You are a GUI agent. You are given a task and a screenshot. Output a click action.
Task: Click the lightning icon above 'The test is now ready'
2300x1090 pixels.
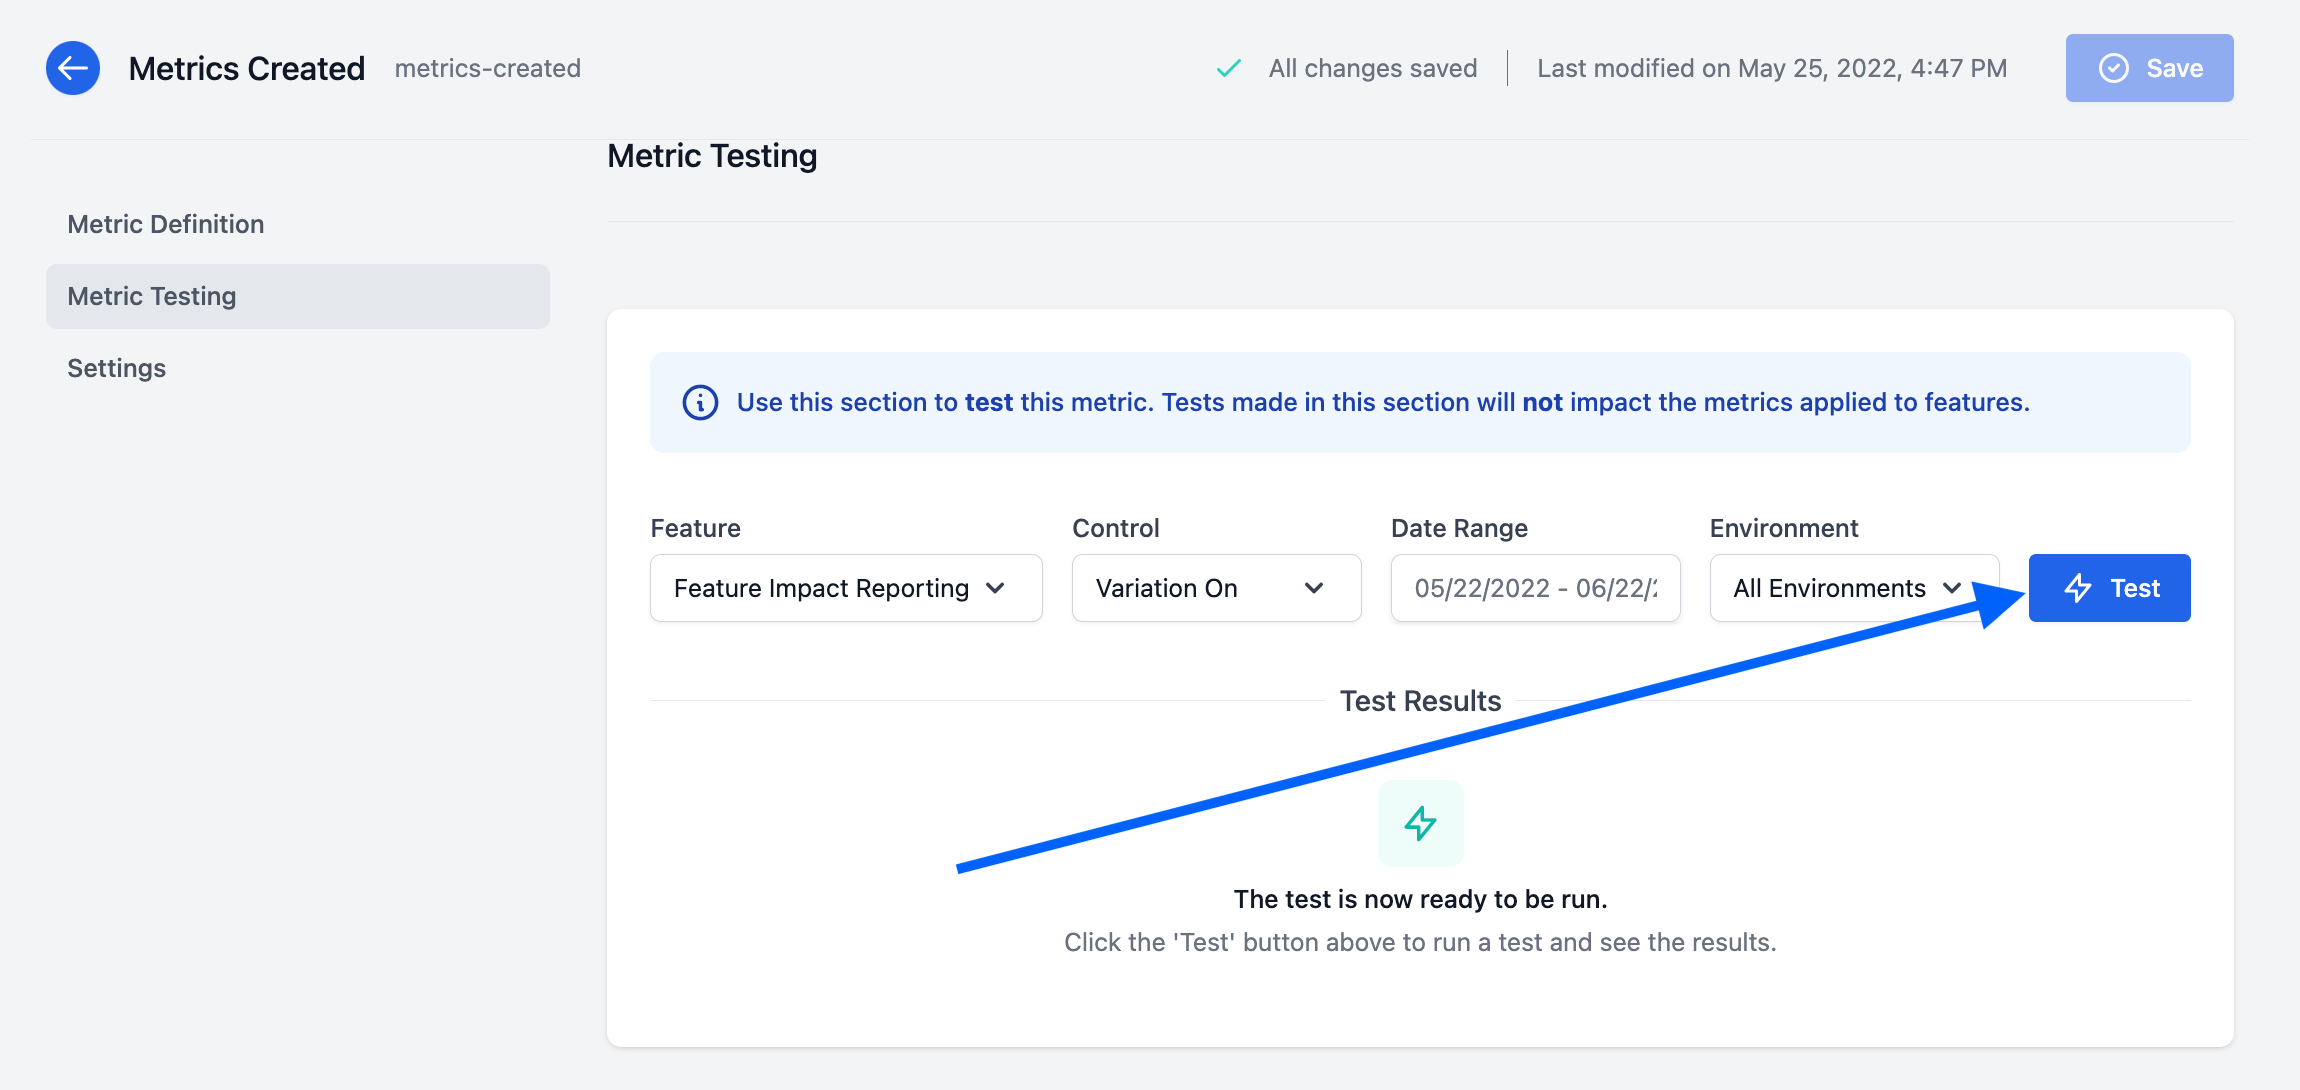1420,823
